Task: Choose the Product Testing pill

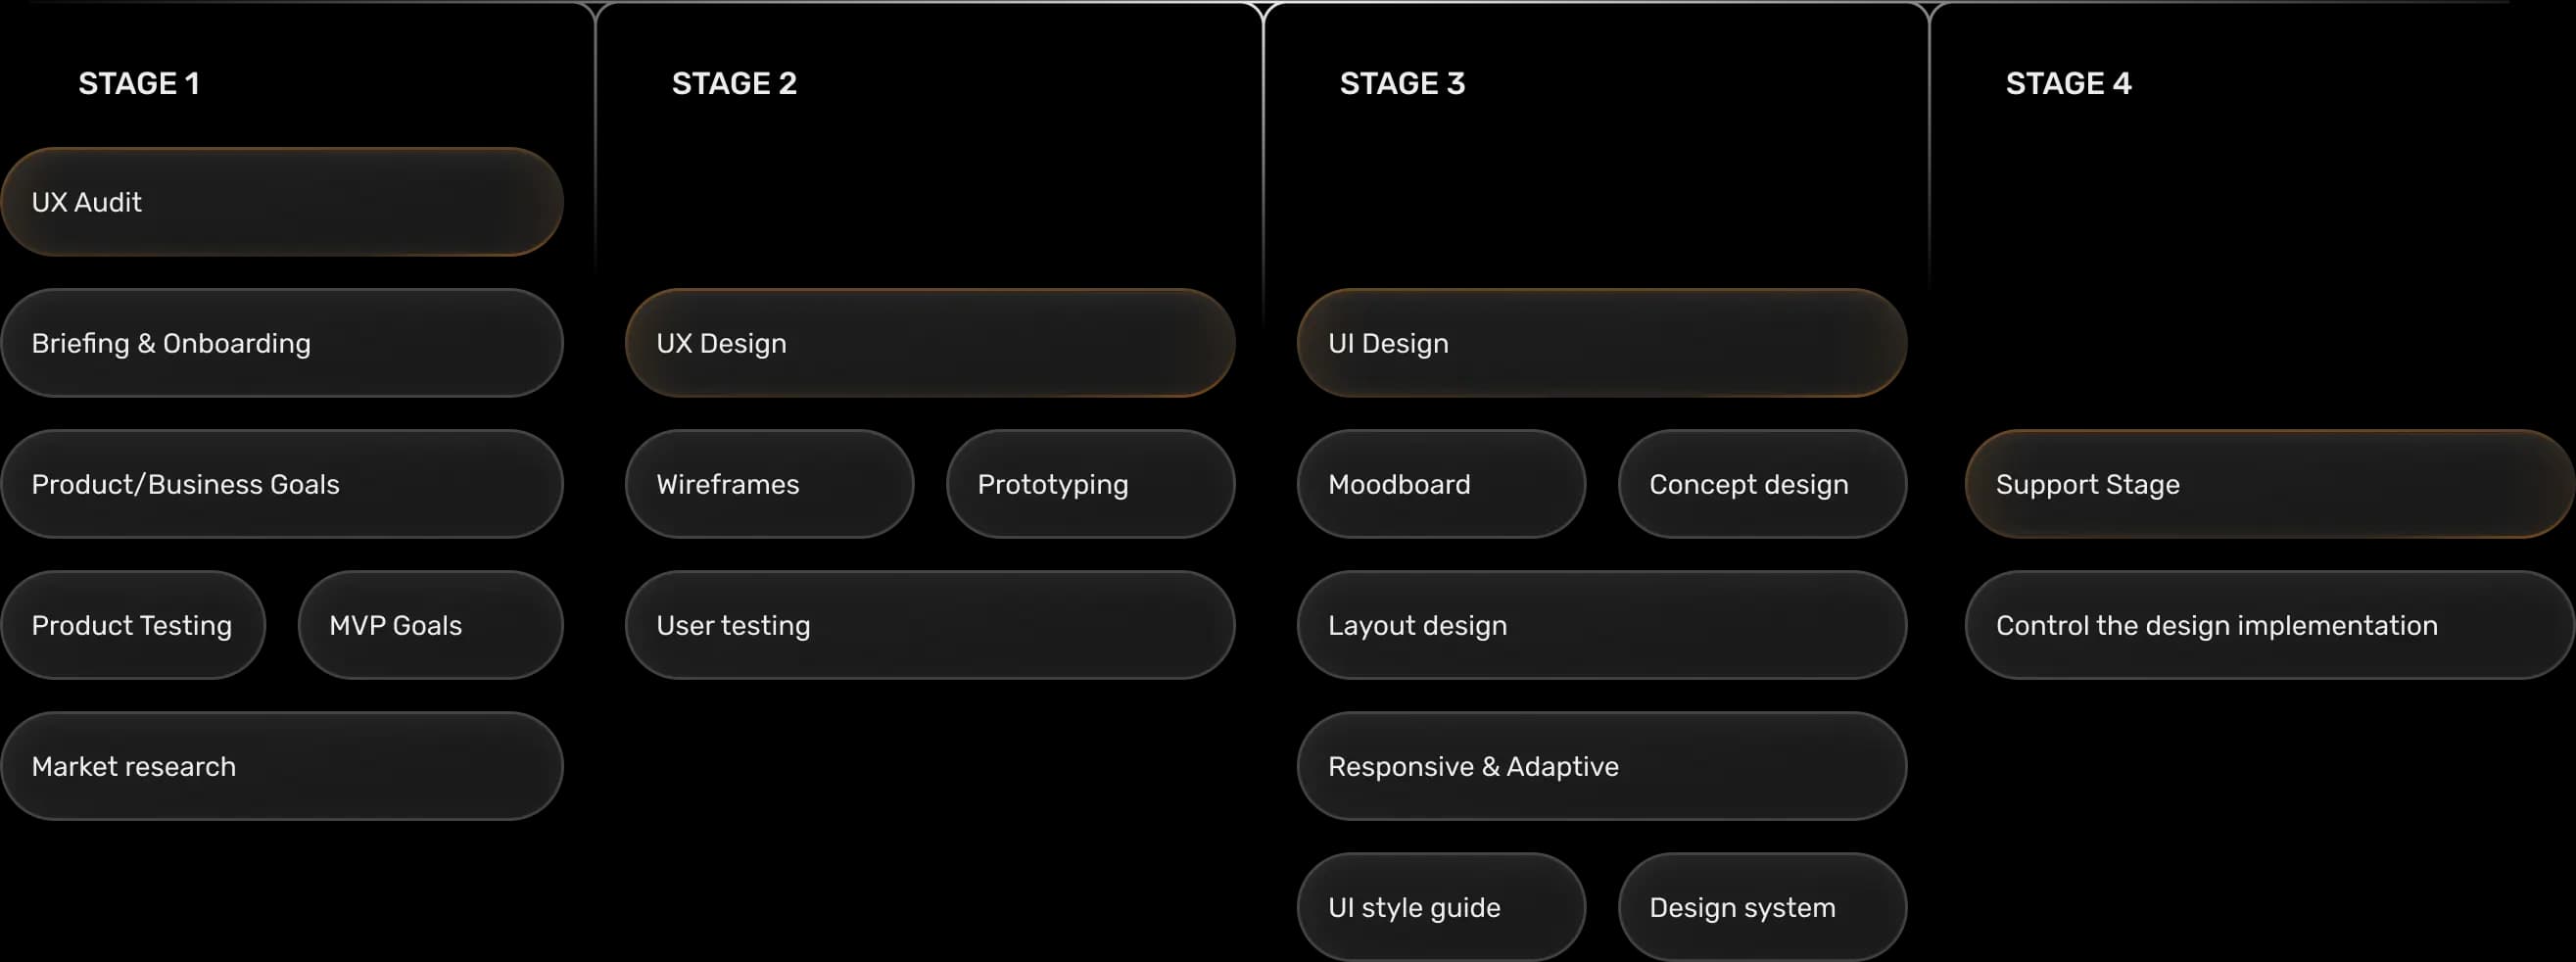Action: coord(133,625)
